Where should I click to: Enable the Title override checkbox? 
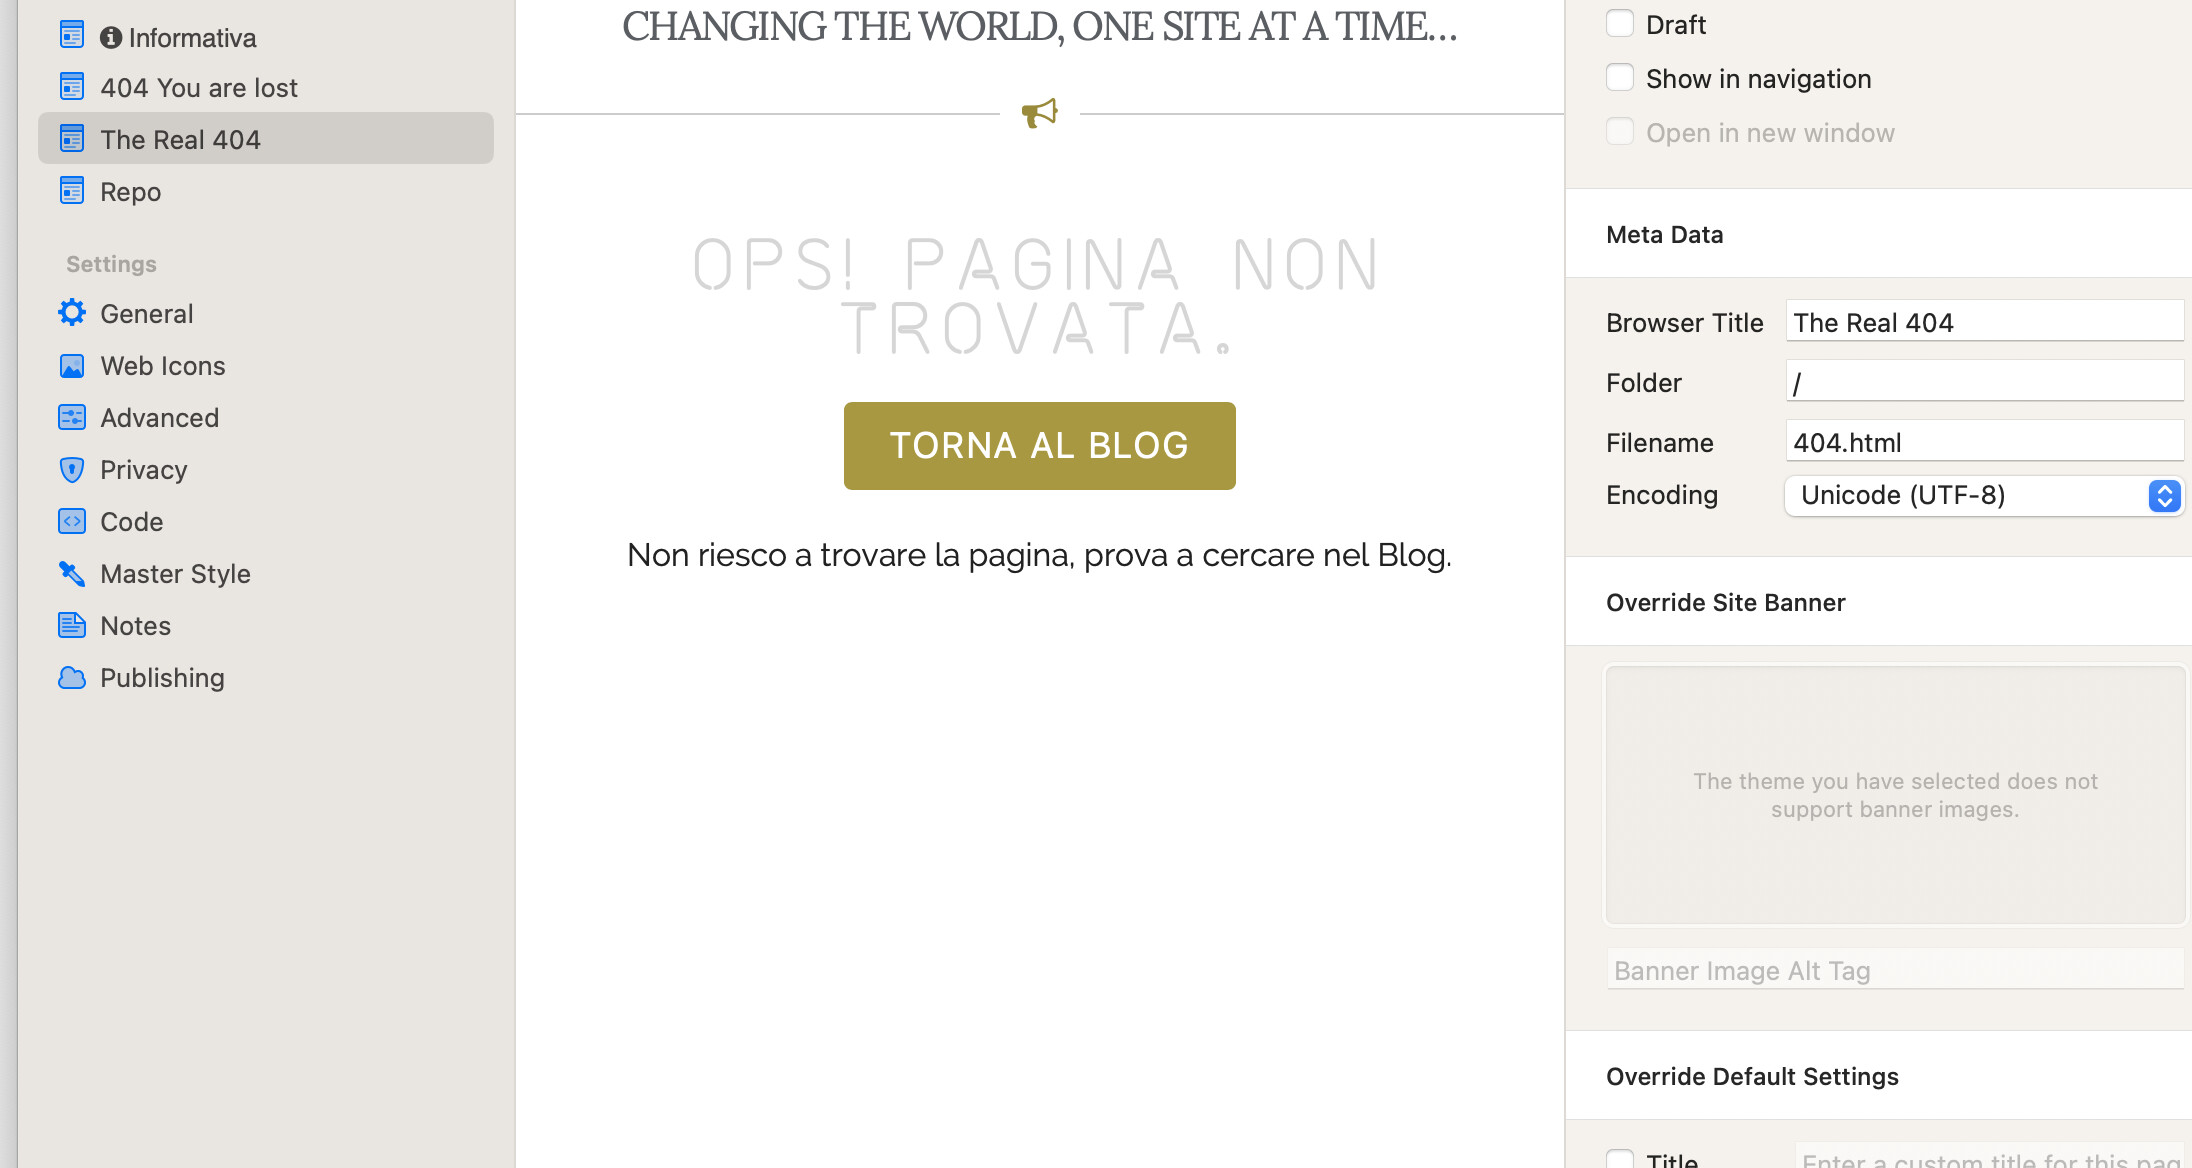[1620, 1160]
